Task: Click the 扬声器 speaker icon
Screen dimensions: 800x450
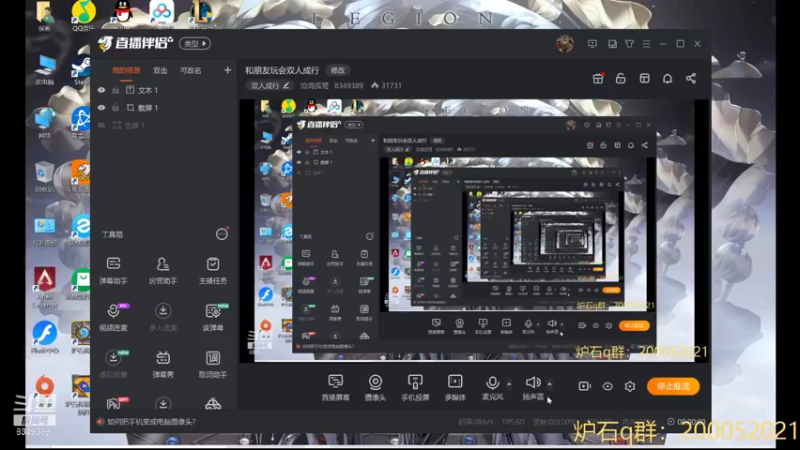Action: (x=533, y=382)
